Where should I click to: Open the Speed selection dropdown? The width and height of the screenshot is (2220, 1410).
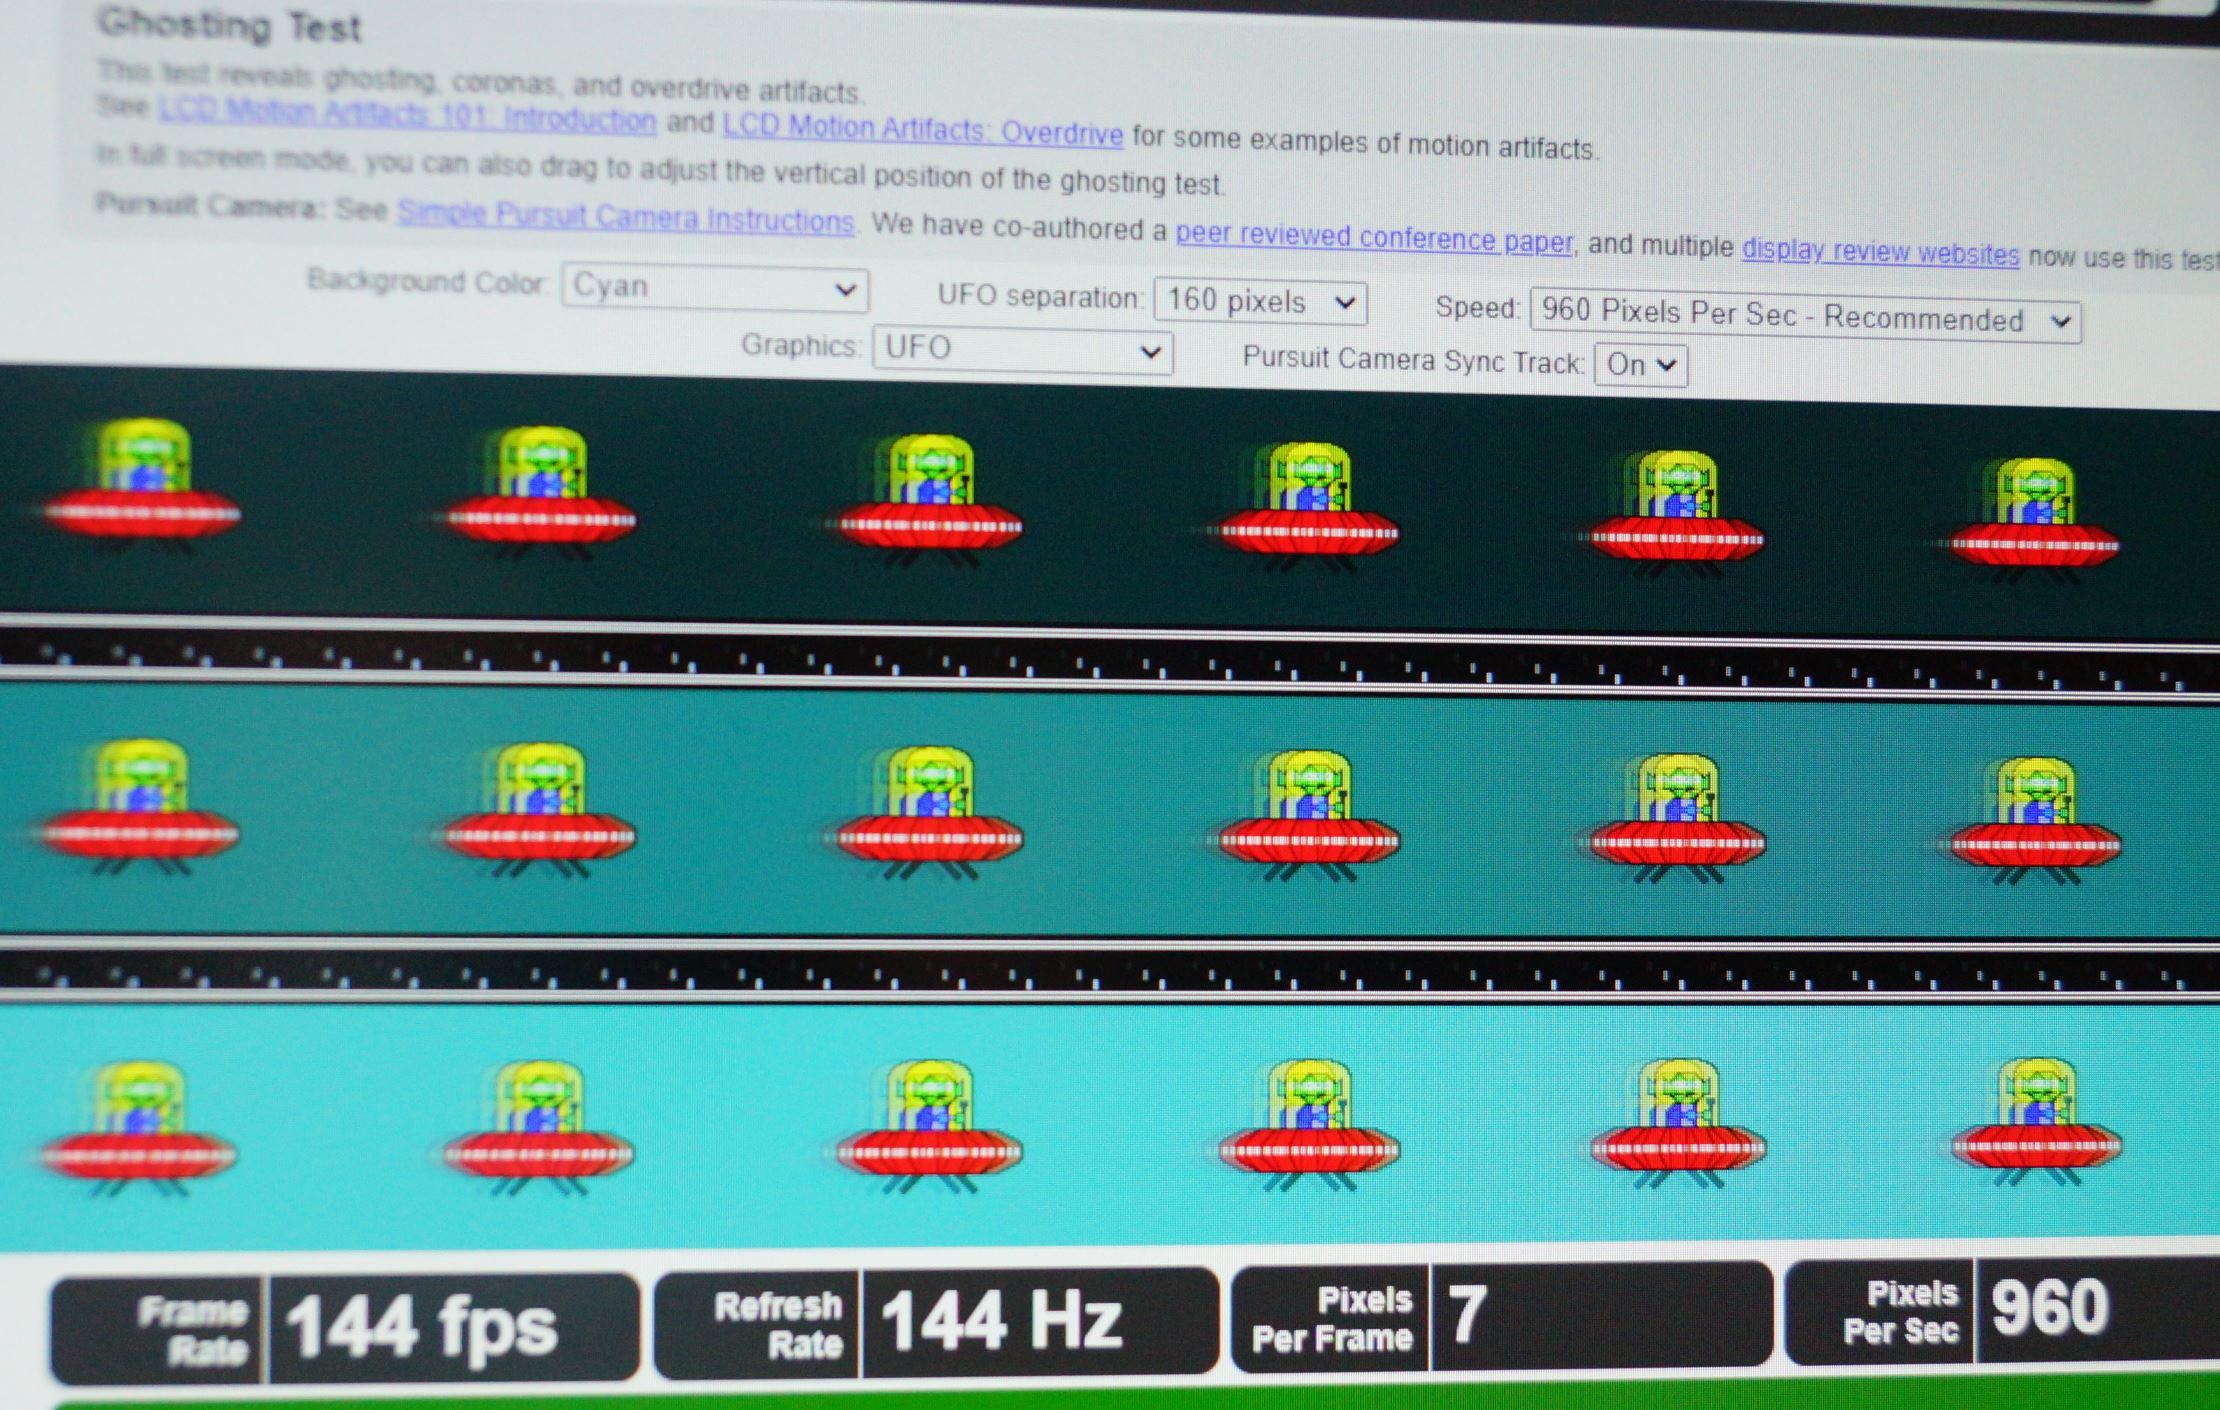coord(1804,318)
